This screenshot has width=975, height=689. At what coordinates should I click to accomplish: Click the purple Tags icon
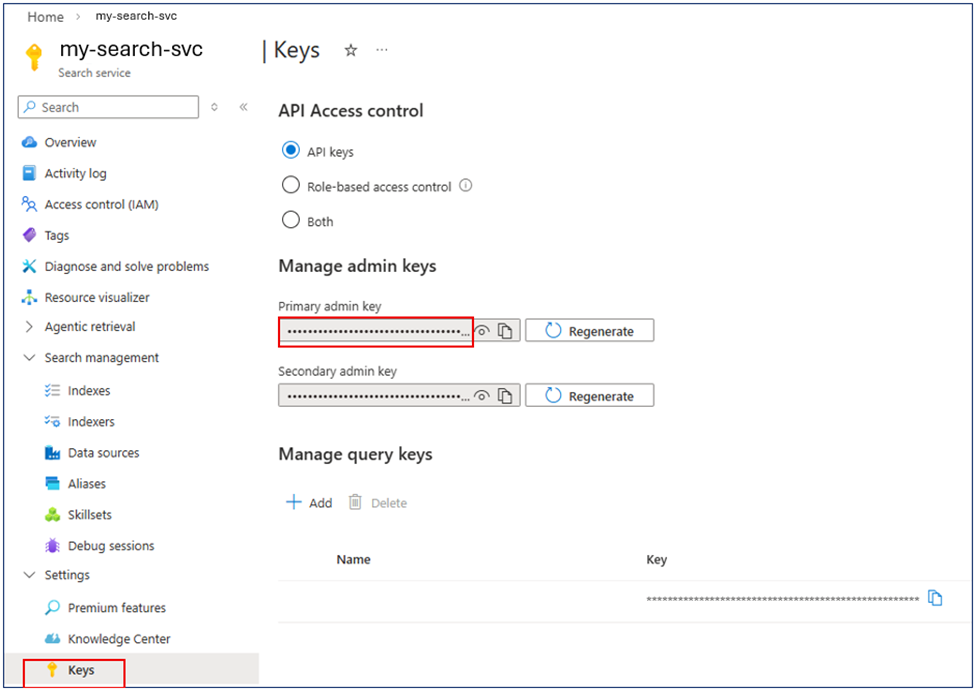pos(29,235)
